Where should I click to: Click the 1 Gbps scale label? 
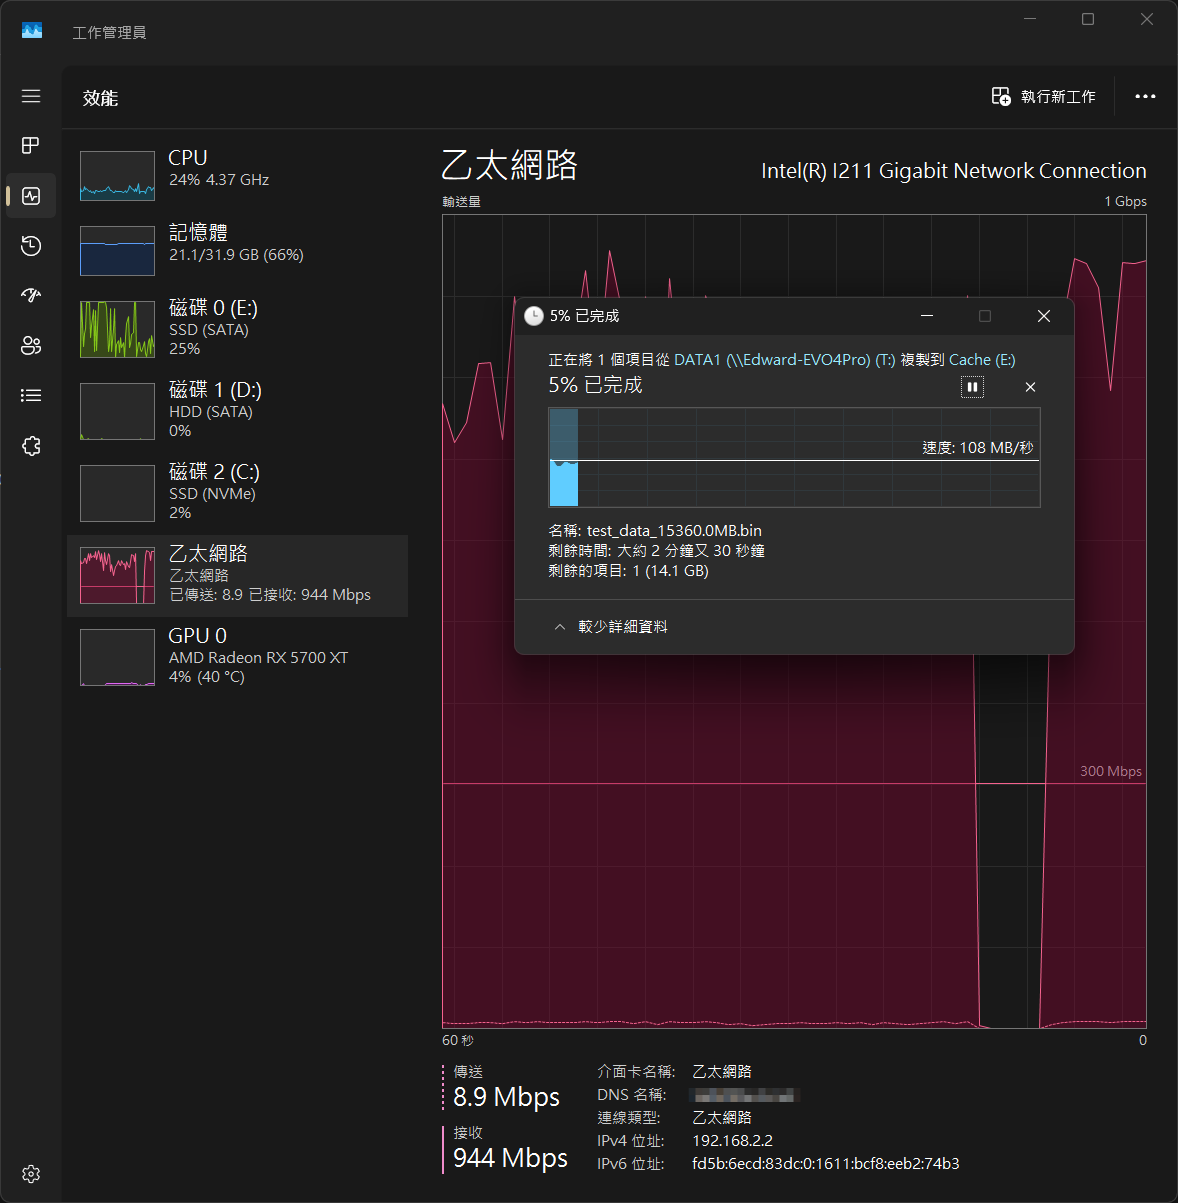[1125, 201]
